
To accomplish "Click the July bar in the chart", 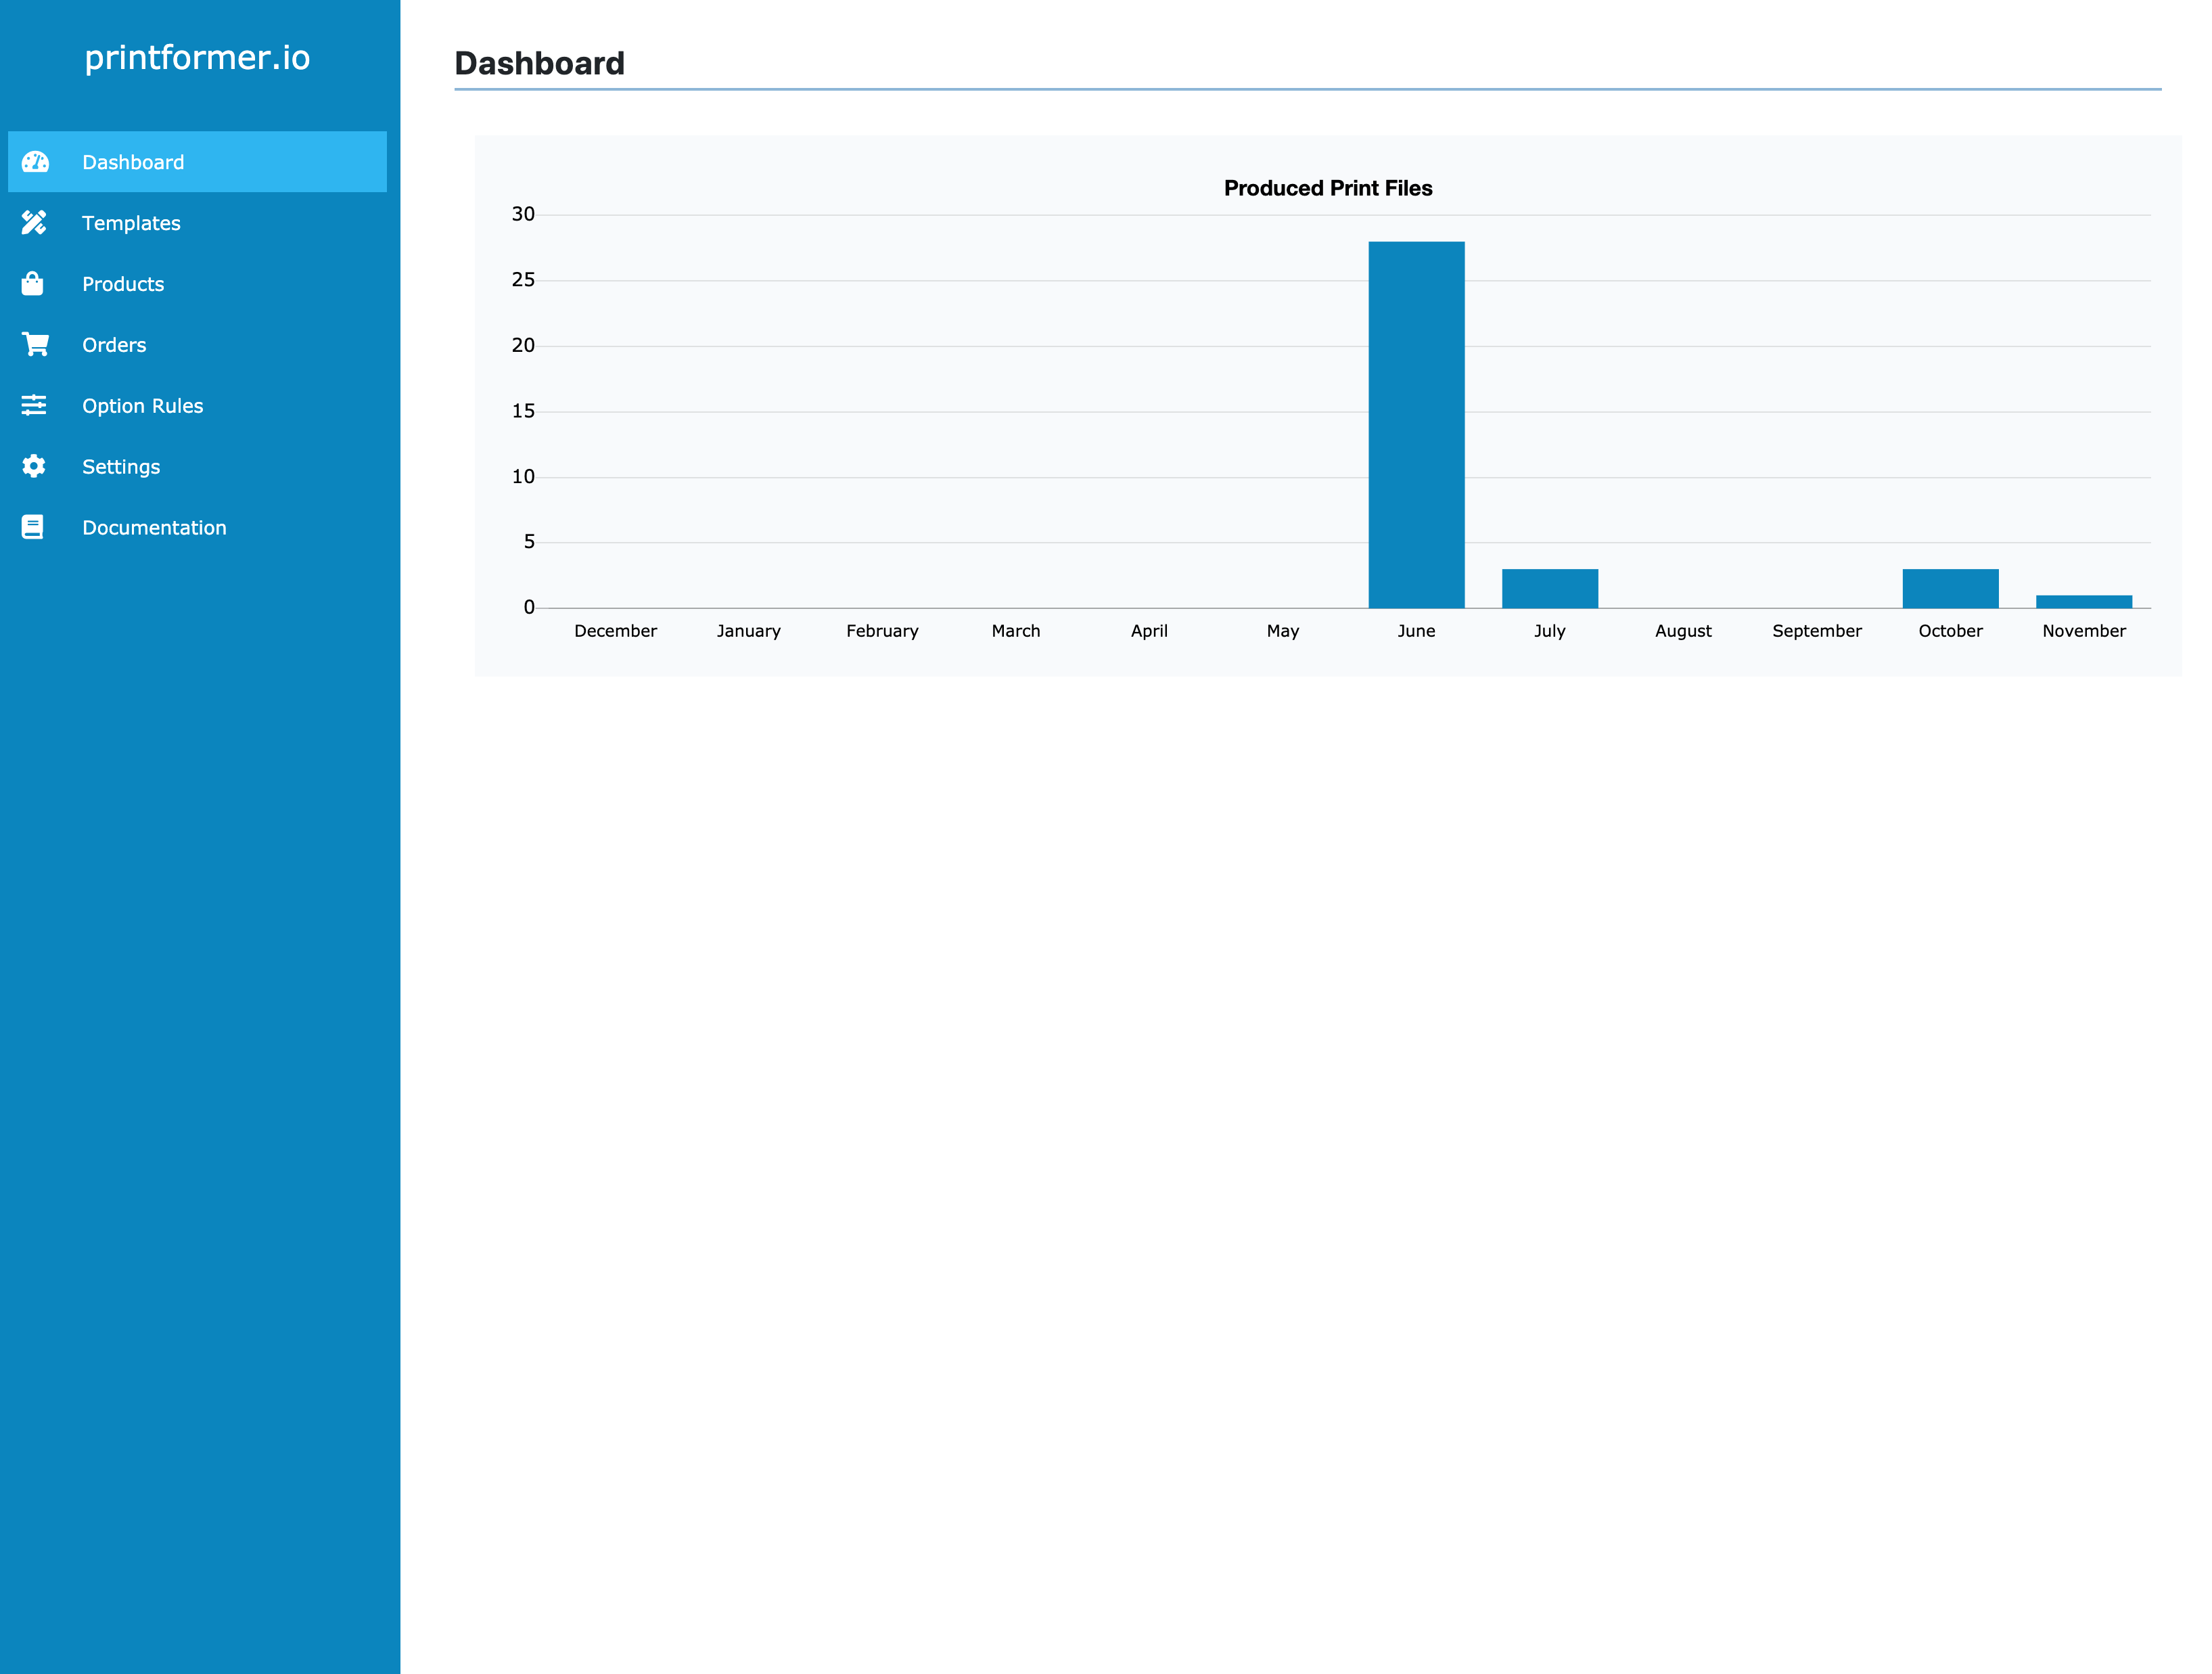I will [1549, 588].
